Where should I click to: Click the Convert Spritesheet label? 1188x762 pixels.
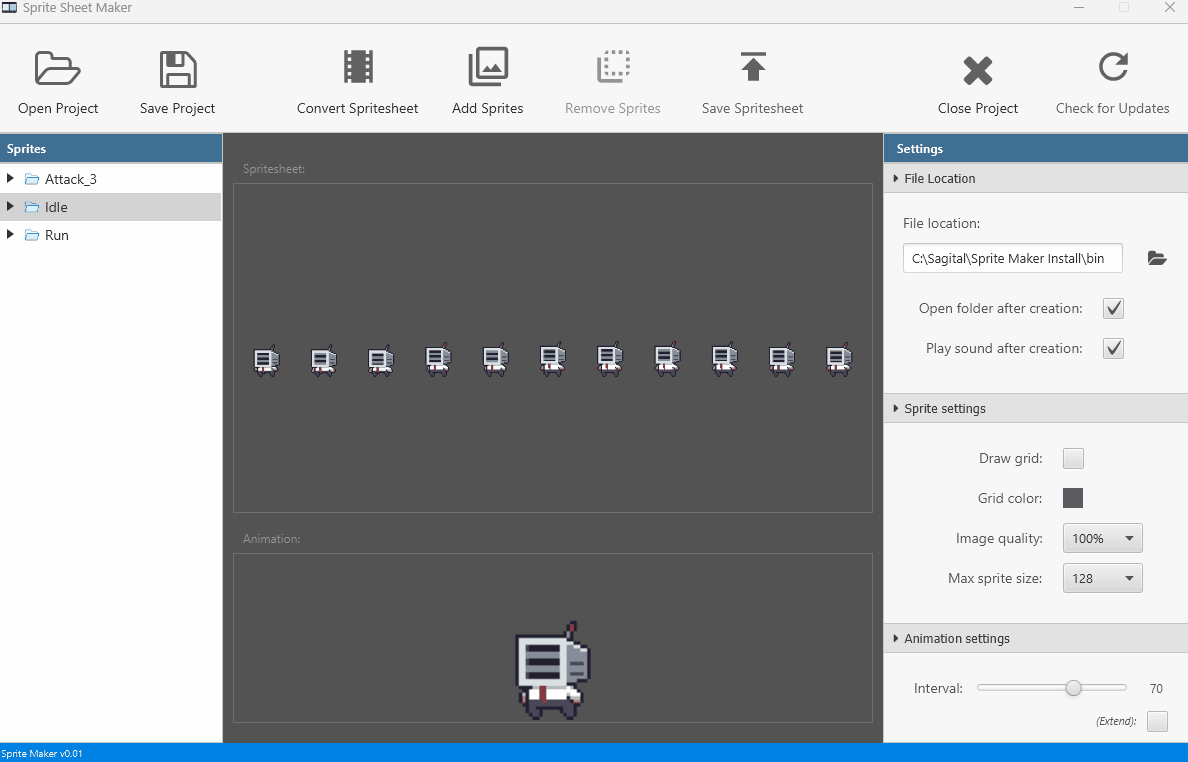pyautogui.click(x=358, y=108)
